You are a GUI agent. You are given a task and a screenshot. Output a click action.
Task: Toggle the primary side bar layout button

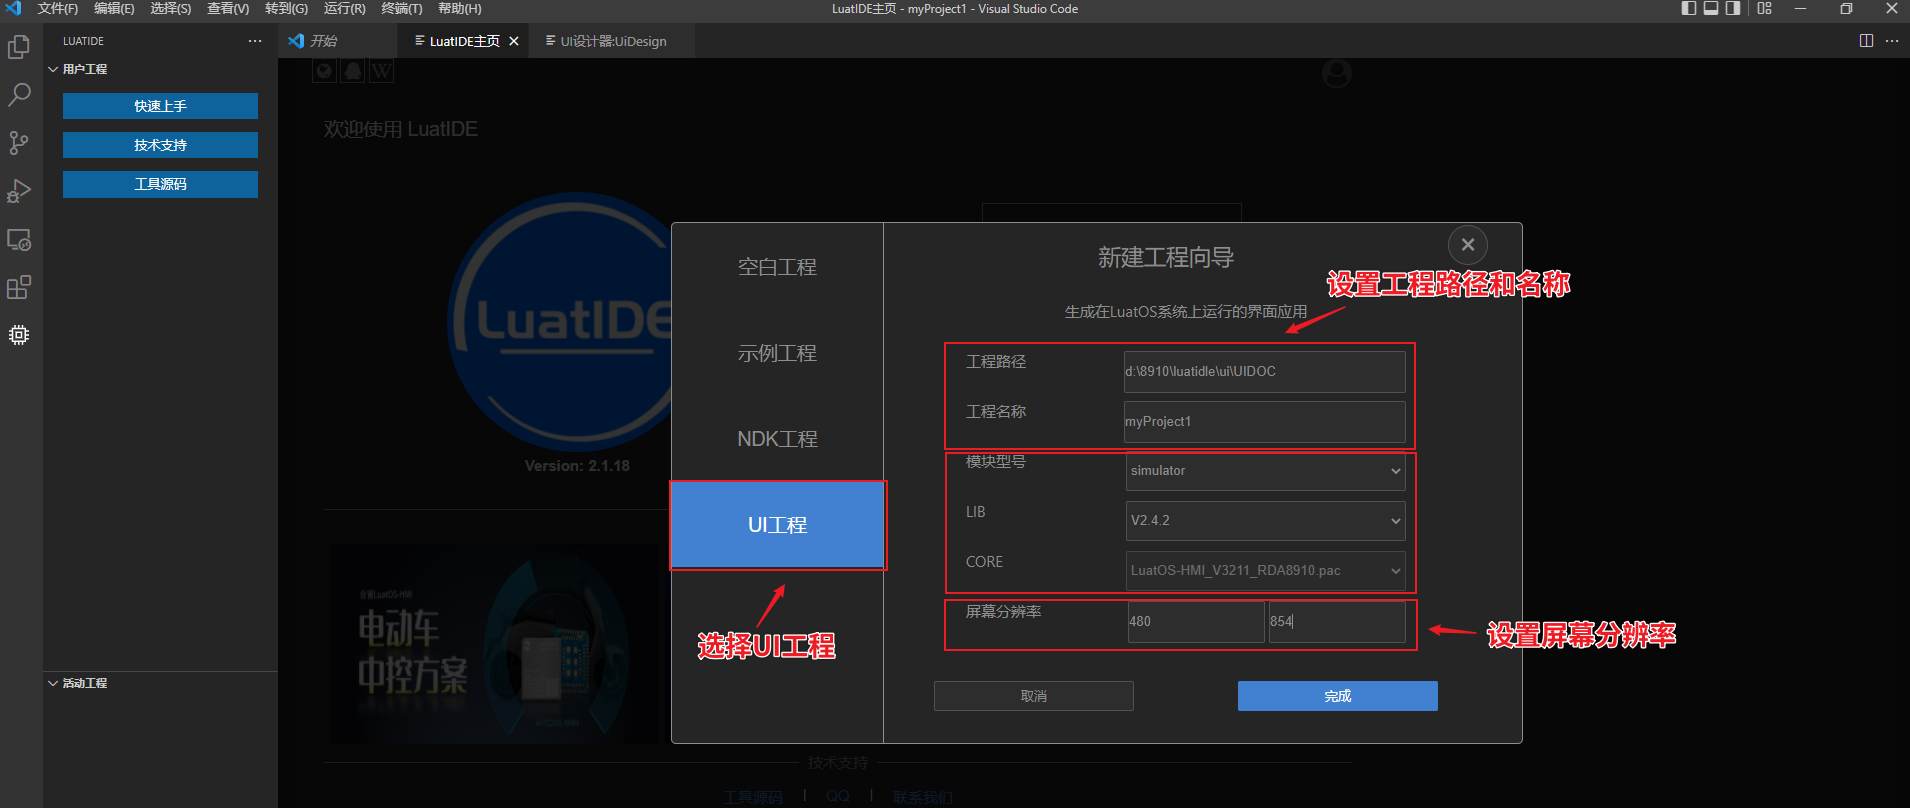click(x=1689, y=9)
